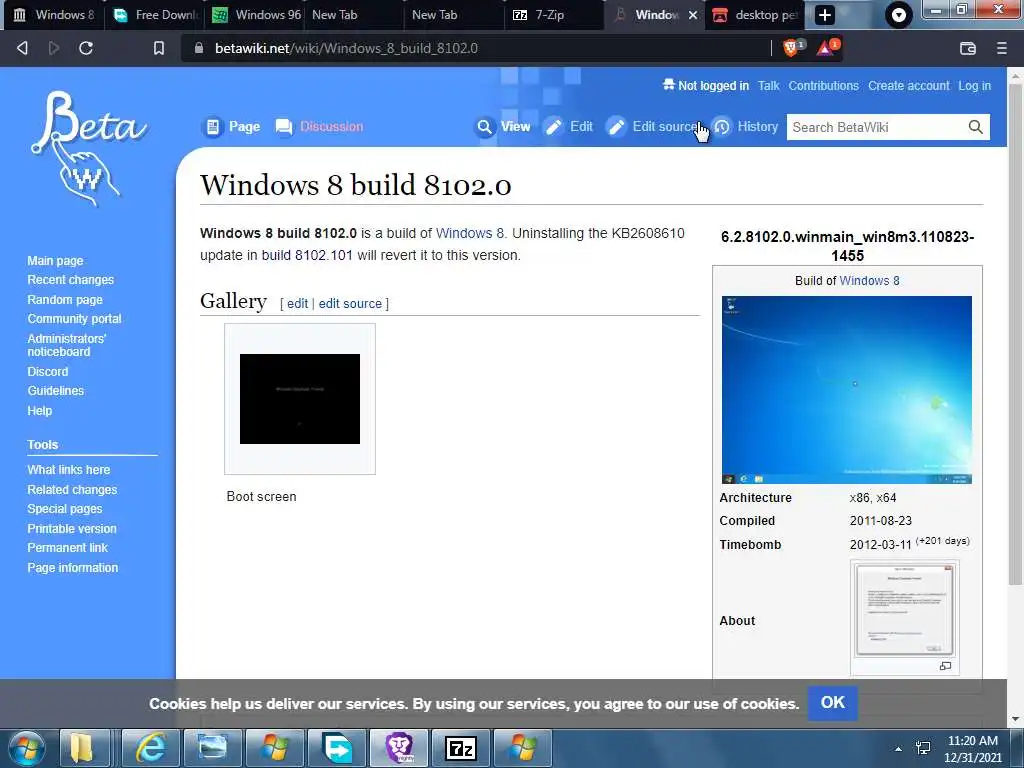Viewport: 1024px width, 768px height.
Task: Open the Discord sidebar link
Action: click(48, 372)
